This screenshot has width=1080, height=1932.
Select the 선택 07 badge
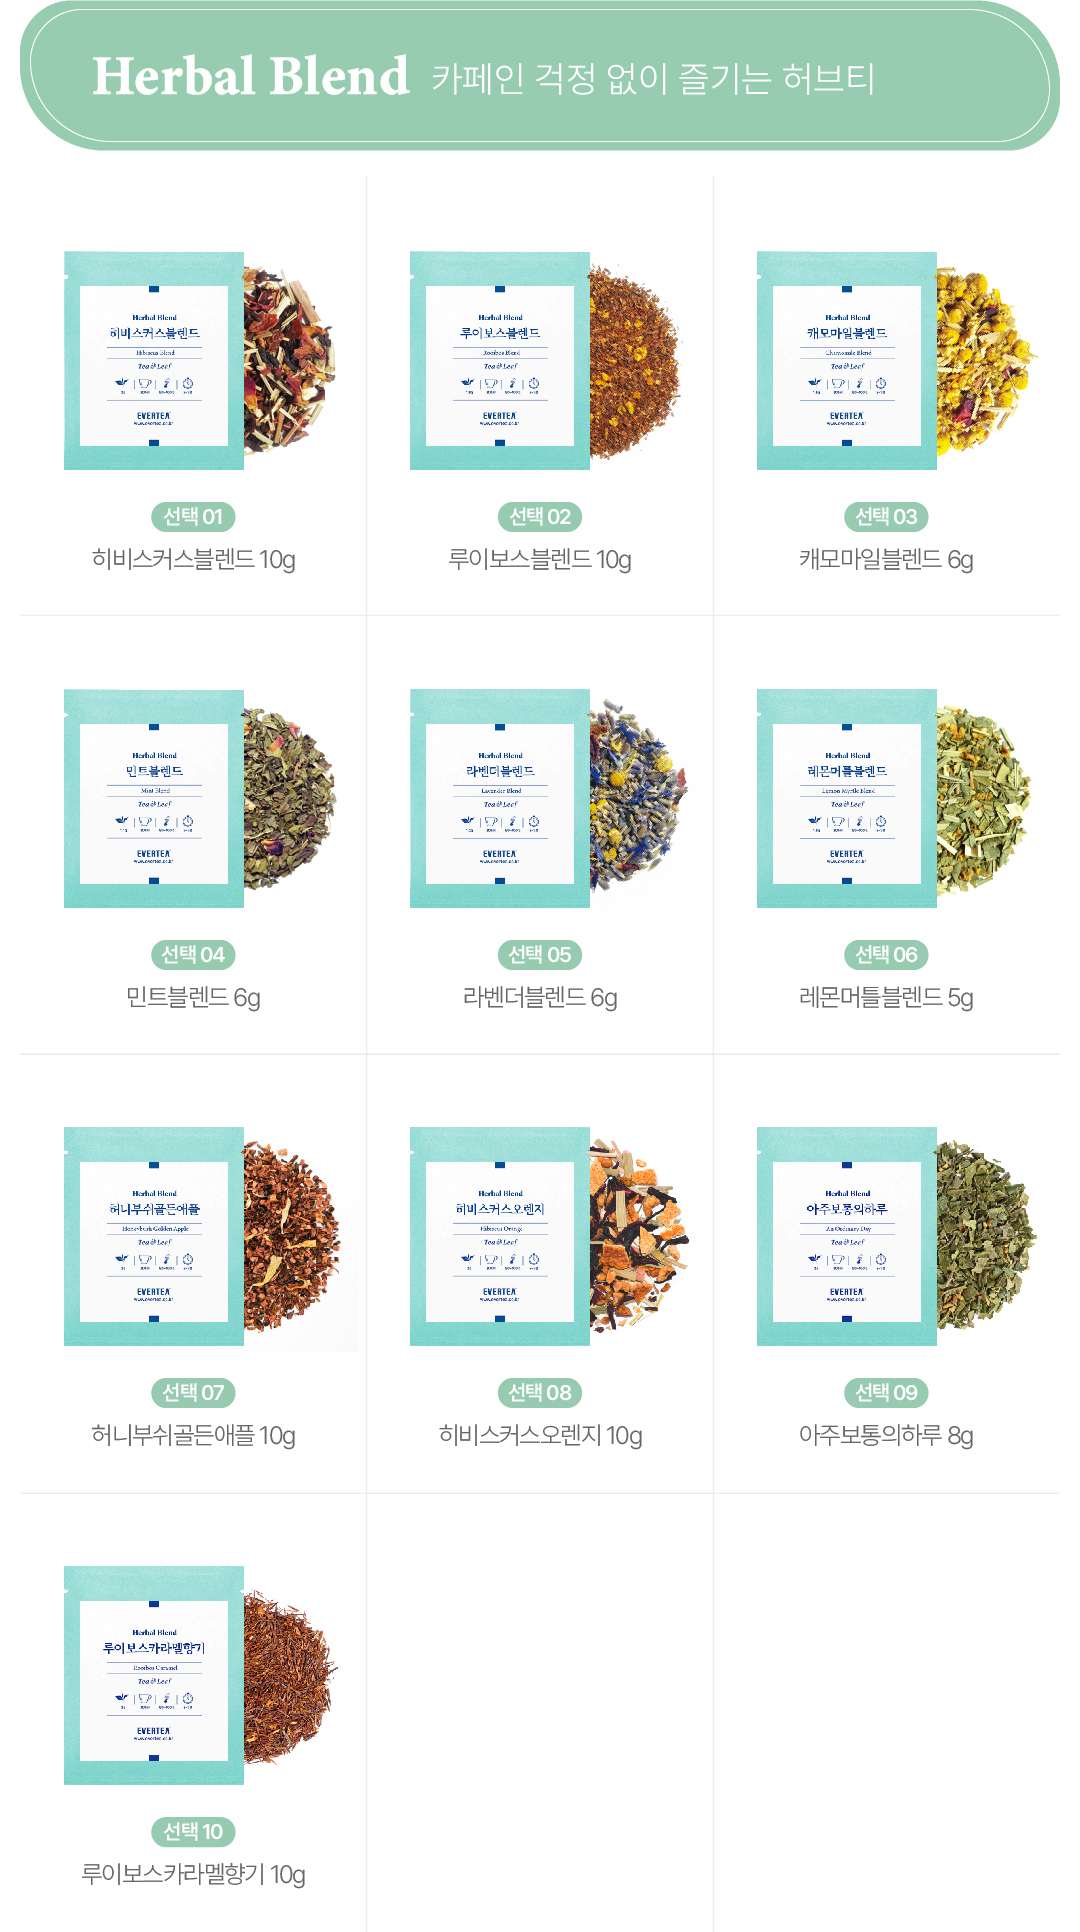click(193, 1393)
